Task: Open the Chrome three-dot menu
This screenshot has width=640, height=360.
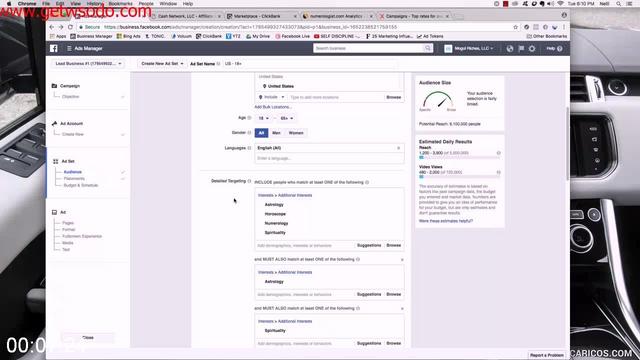Action: tap(564, 27)
